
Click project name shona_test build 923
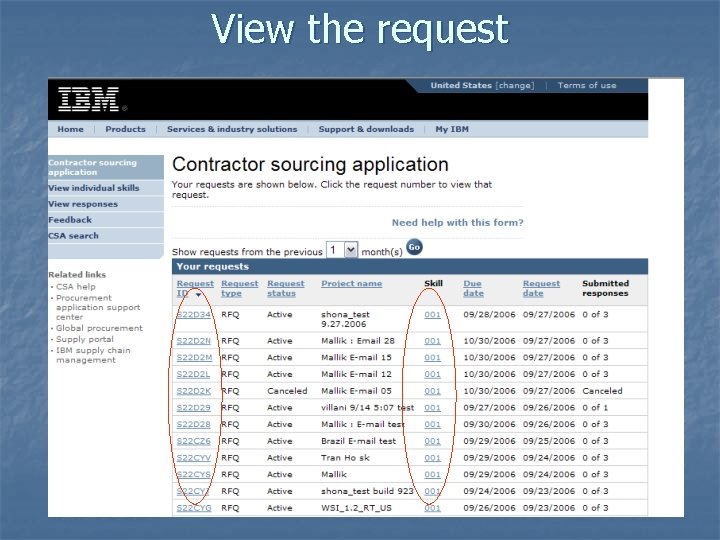coord(367,491)
